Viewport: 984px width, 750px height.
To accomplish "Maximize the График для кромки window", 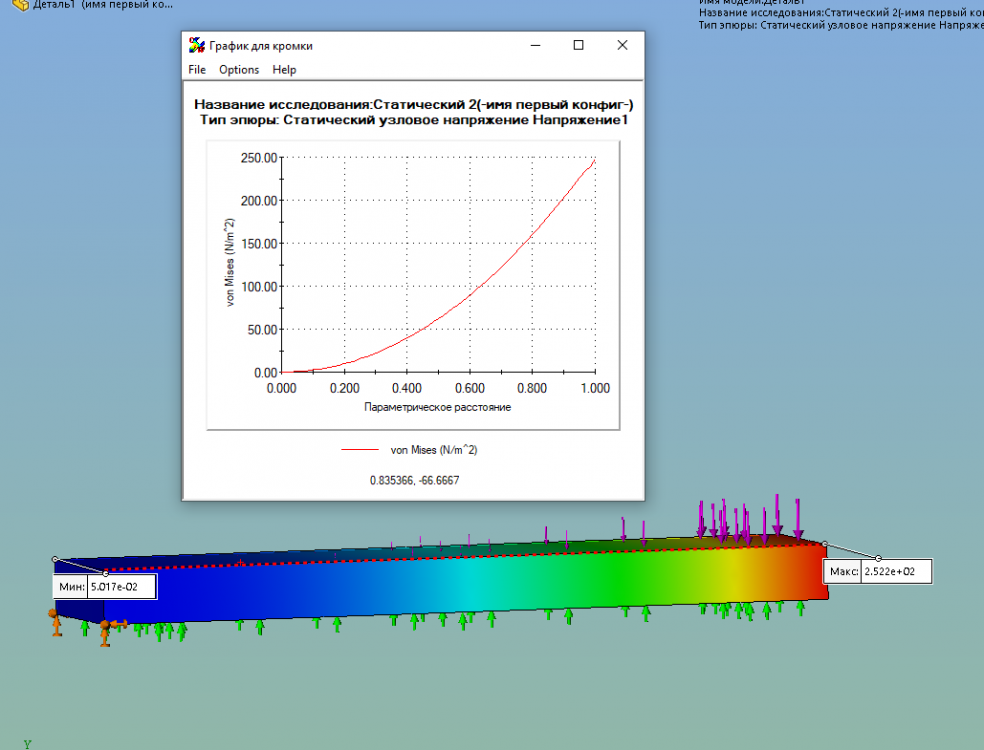I will point(579,45).
